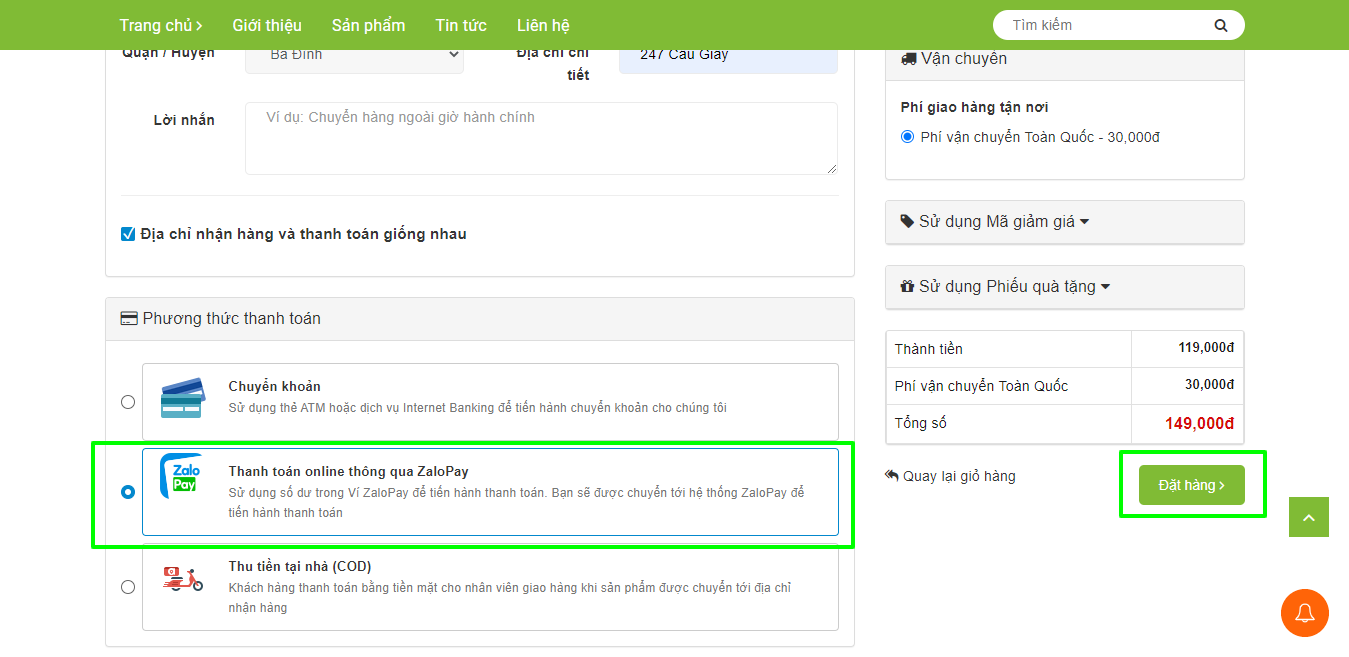Click the scroll-to-top arrow button
1349x657 pixels.
click(x=1309, y=517)
